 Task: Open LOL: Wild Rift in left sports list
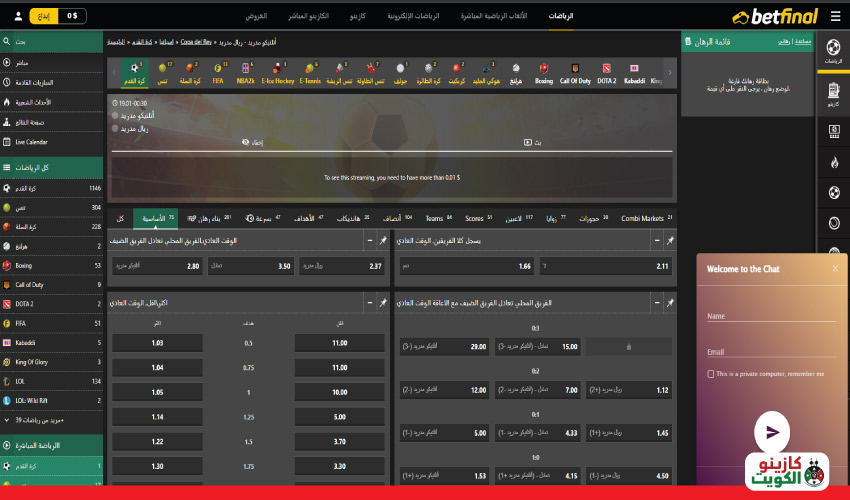[51, 401]
